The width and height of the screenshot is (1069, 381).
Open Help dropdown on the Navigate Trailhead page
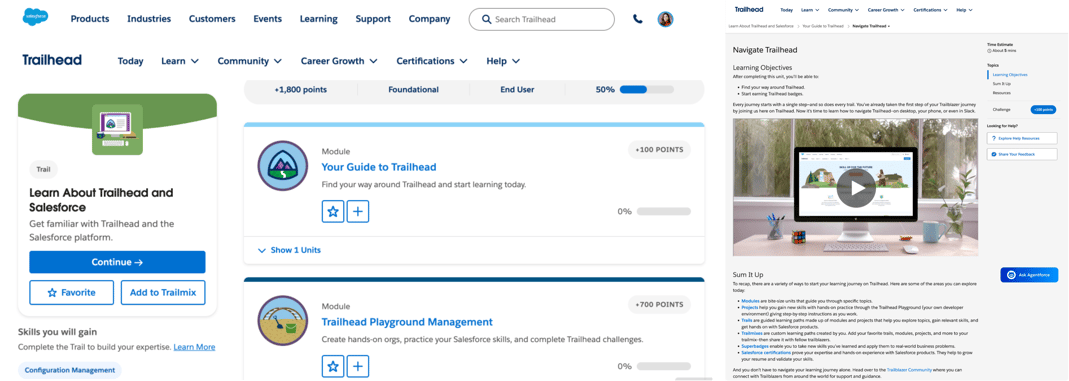(965, 10)
